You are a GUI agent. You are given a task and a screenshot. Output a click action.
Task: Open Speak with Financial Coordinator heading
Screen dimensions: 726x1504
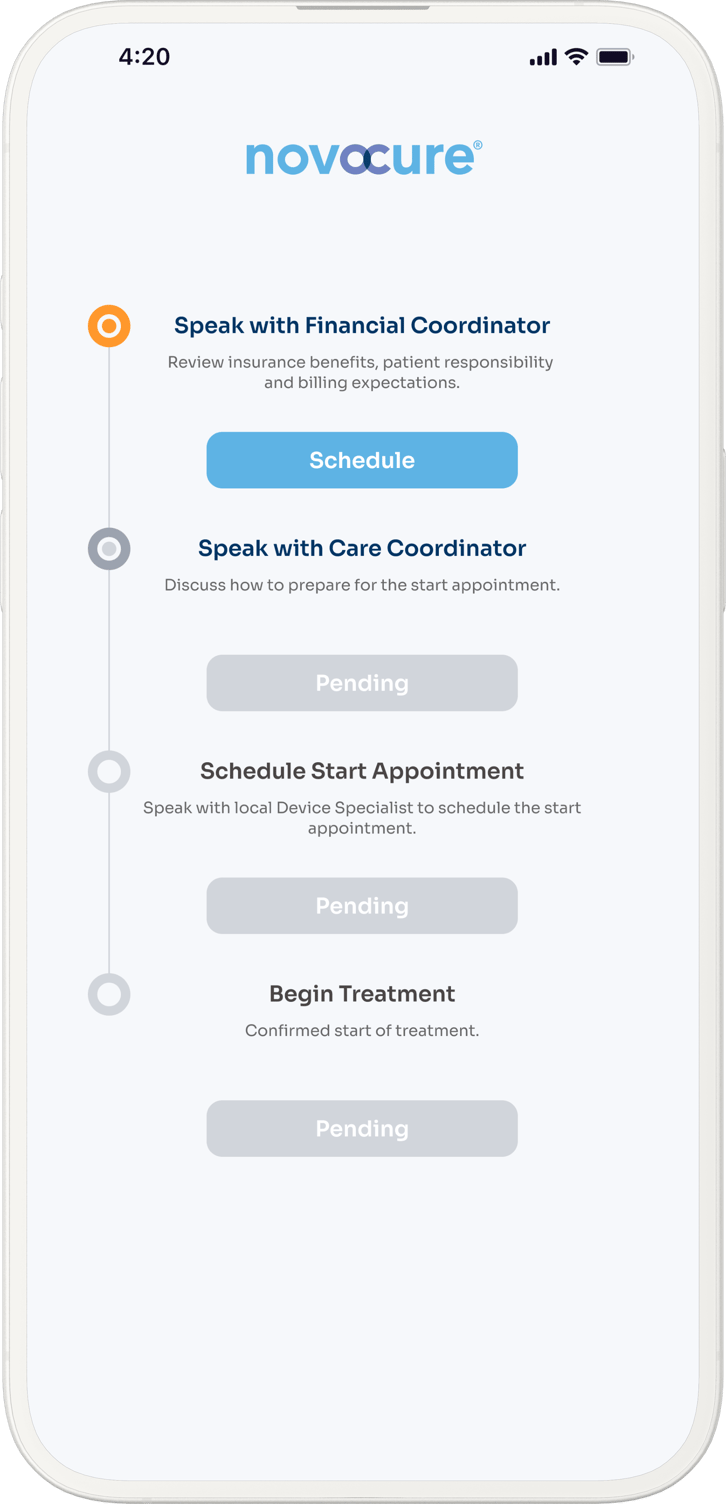click(x=362, y=326)
